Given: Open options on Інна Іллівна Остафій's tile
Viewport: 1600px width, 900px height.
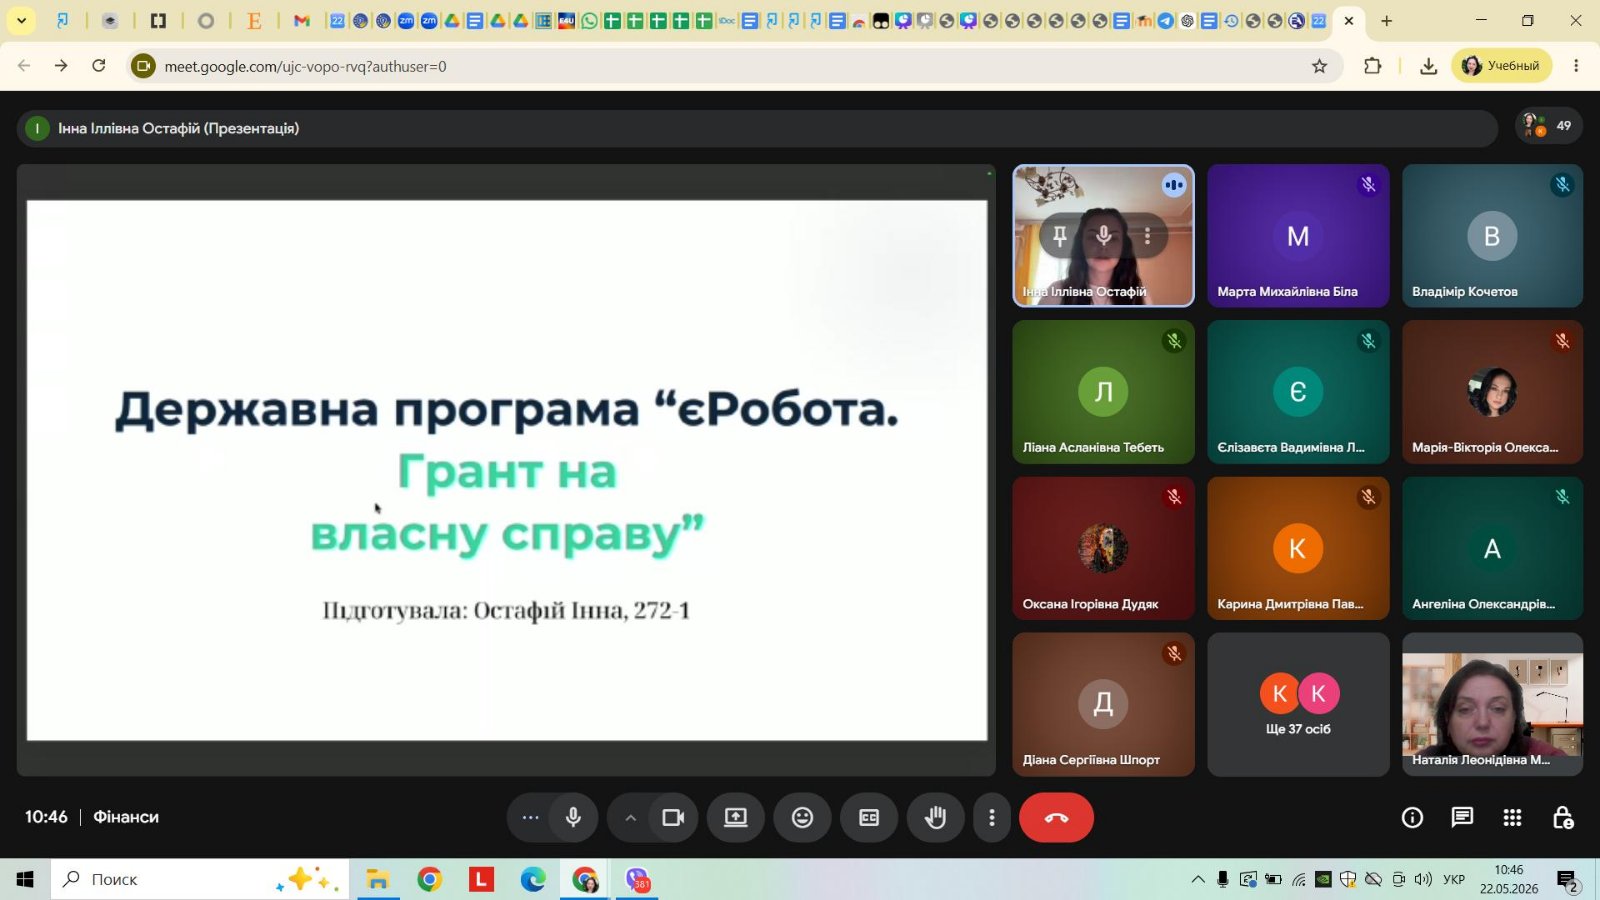Looking at the screenshot, I should pos(1148,236).
